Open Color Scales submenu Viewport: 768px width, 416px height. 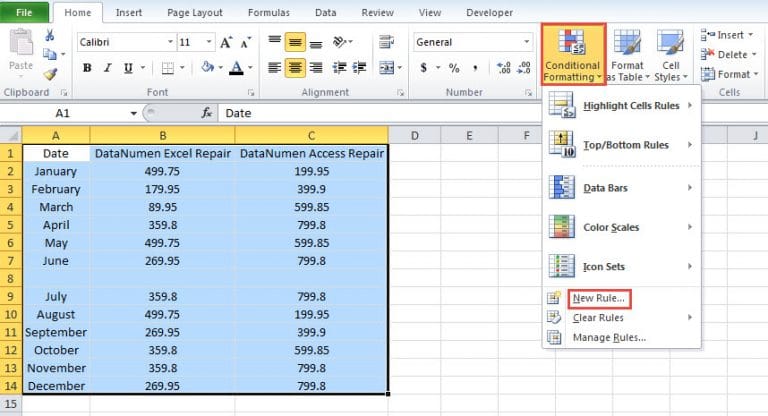click(x=622, y=227)
